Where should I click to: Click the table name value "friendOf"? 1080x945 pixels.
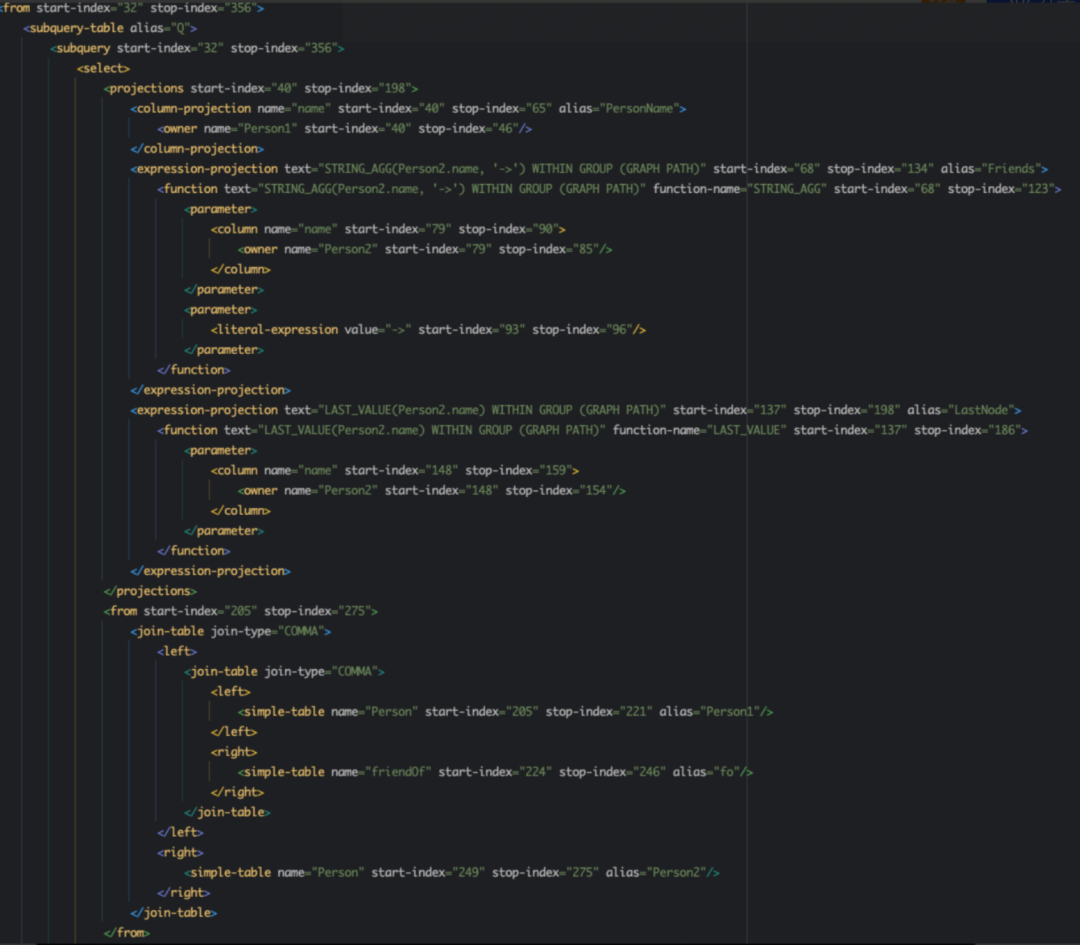(x=398, y=771)
